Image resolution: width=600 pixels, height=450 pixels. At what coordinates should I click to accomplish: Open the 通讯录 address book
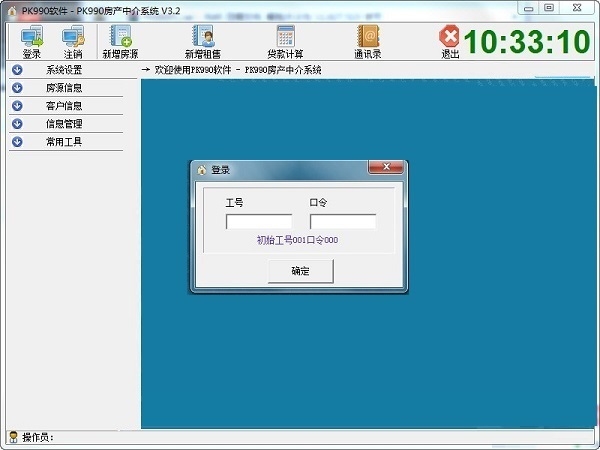[368, 42]
